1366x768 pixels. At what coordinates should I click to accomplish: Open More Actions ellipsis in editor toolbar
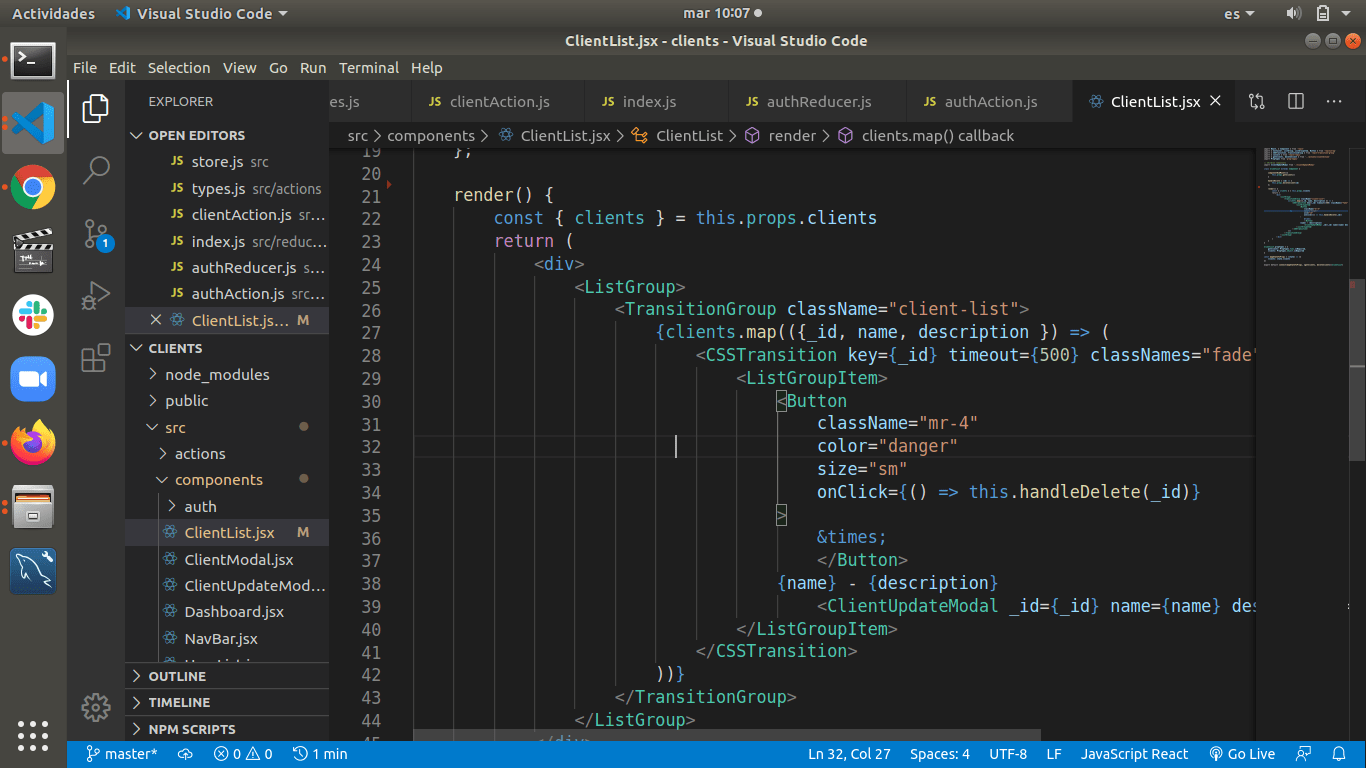click(1334, 101)
